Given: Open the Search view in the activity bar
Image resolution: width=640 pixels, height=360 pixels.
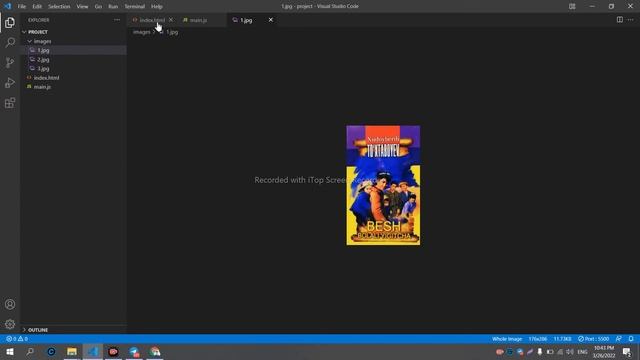Looking at the screenshot, I should point(10,42).
